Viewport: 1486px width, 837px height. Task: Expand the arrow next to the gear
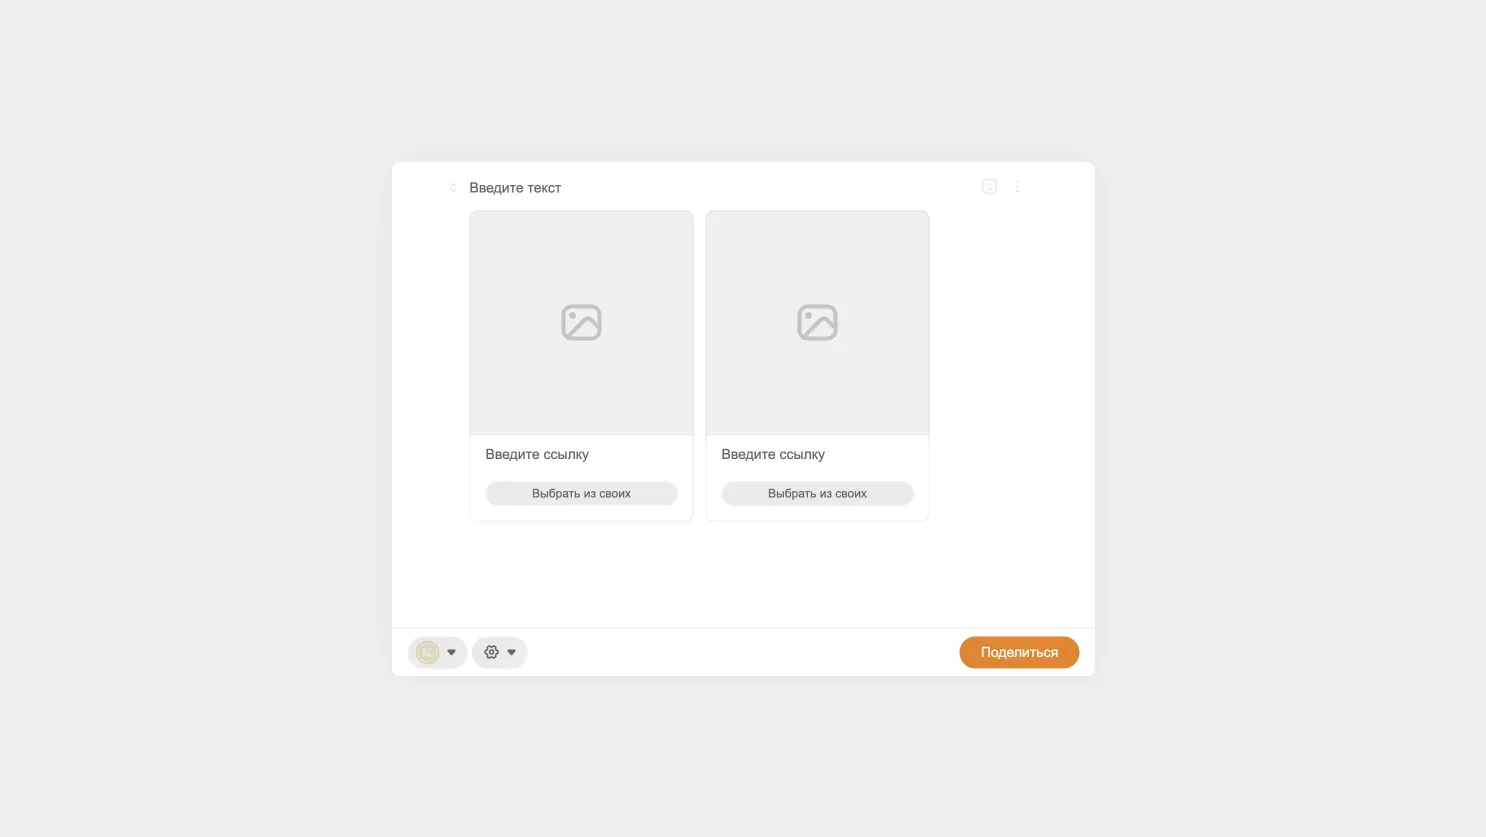511,652
